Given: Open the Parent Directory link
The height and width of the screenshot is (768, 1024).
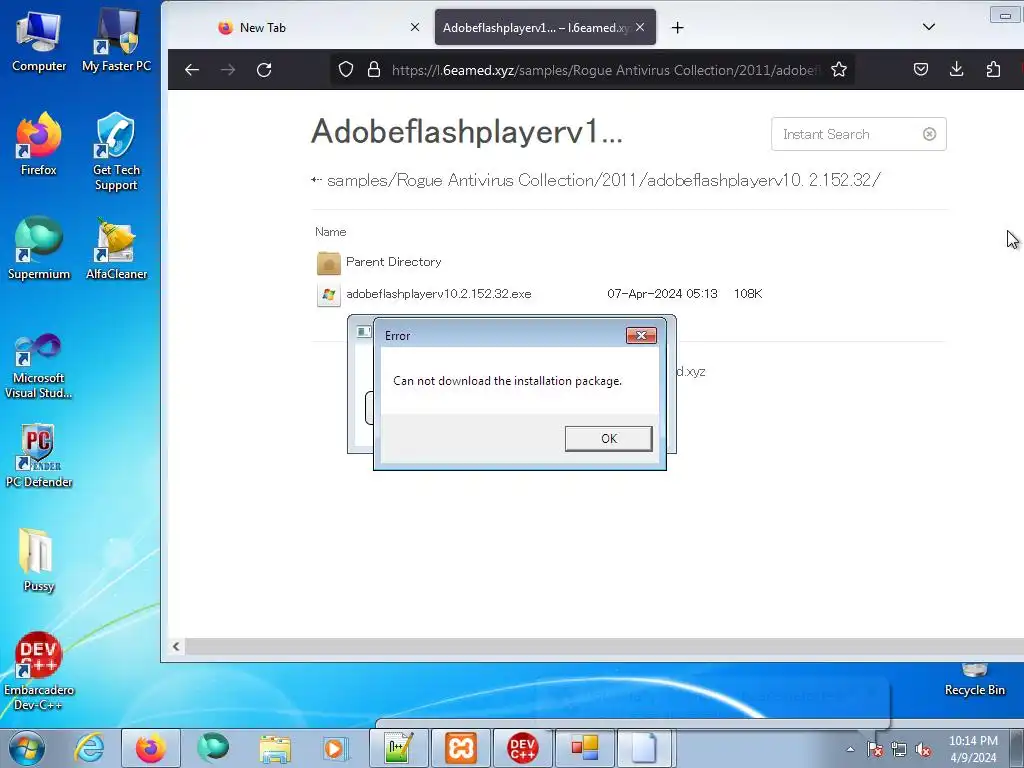Looking at the screenshot, I should (394, 262).
